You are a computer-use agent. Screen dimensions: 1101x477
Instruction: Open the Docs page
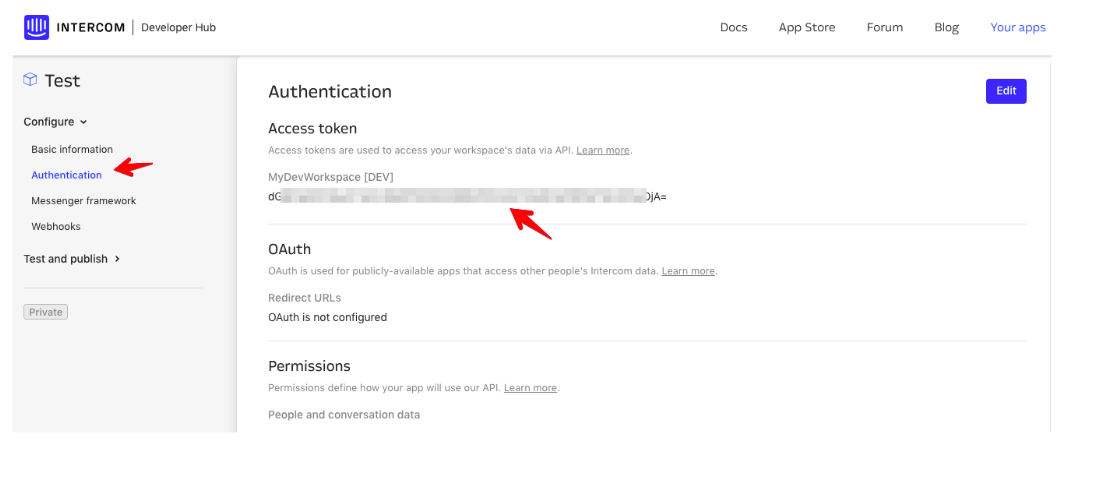pos(734,27)
